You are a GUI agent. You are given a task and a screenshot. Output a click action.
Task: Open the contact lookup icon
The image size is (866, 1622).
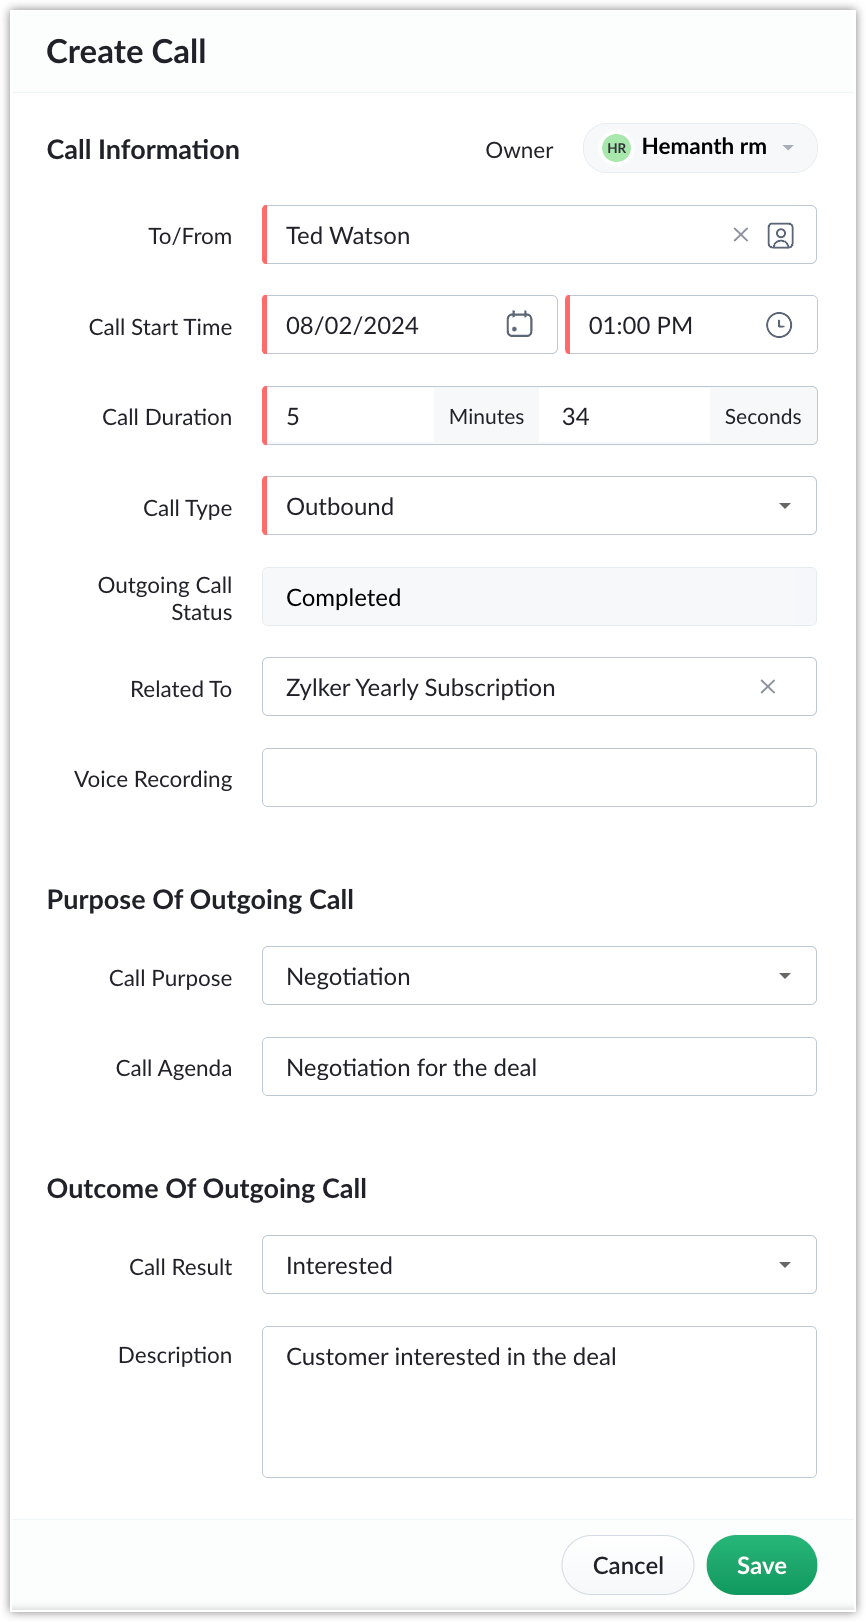point(781,235)
